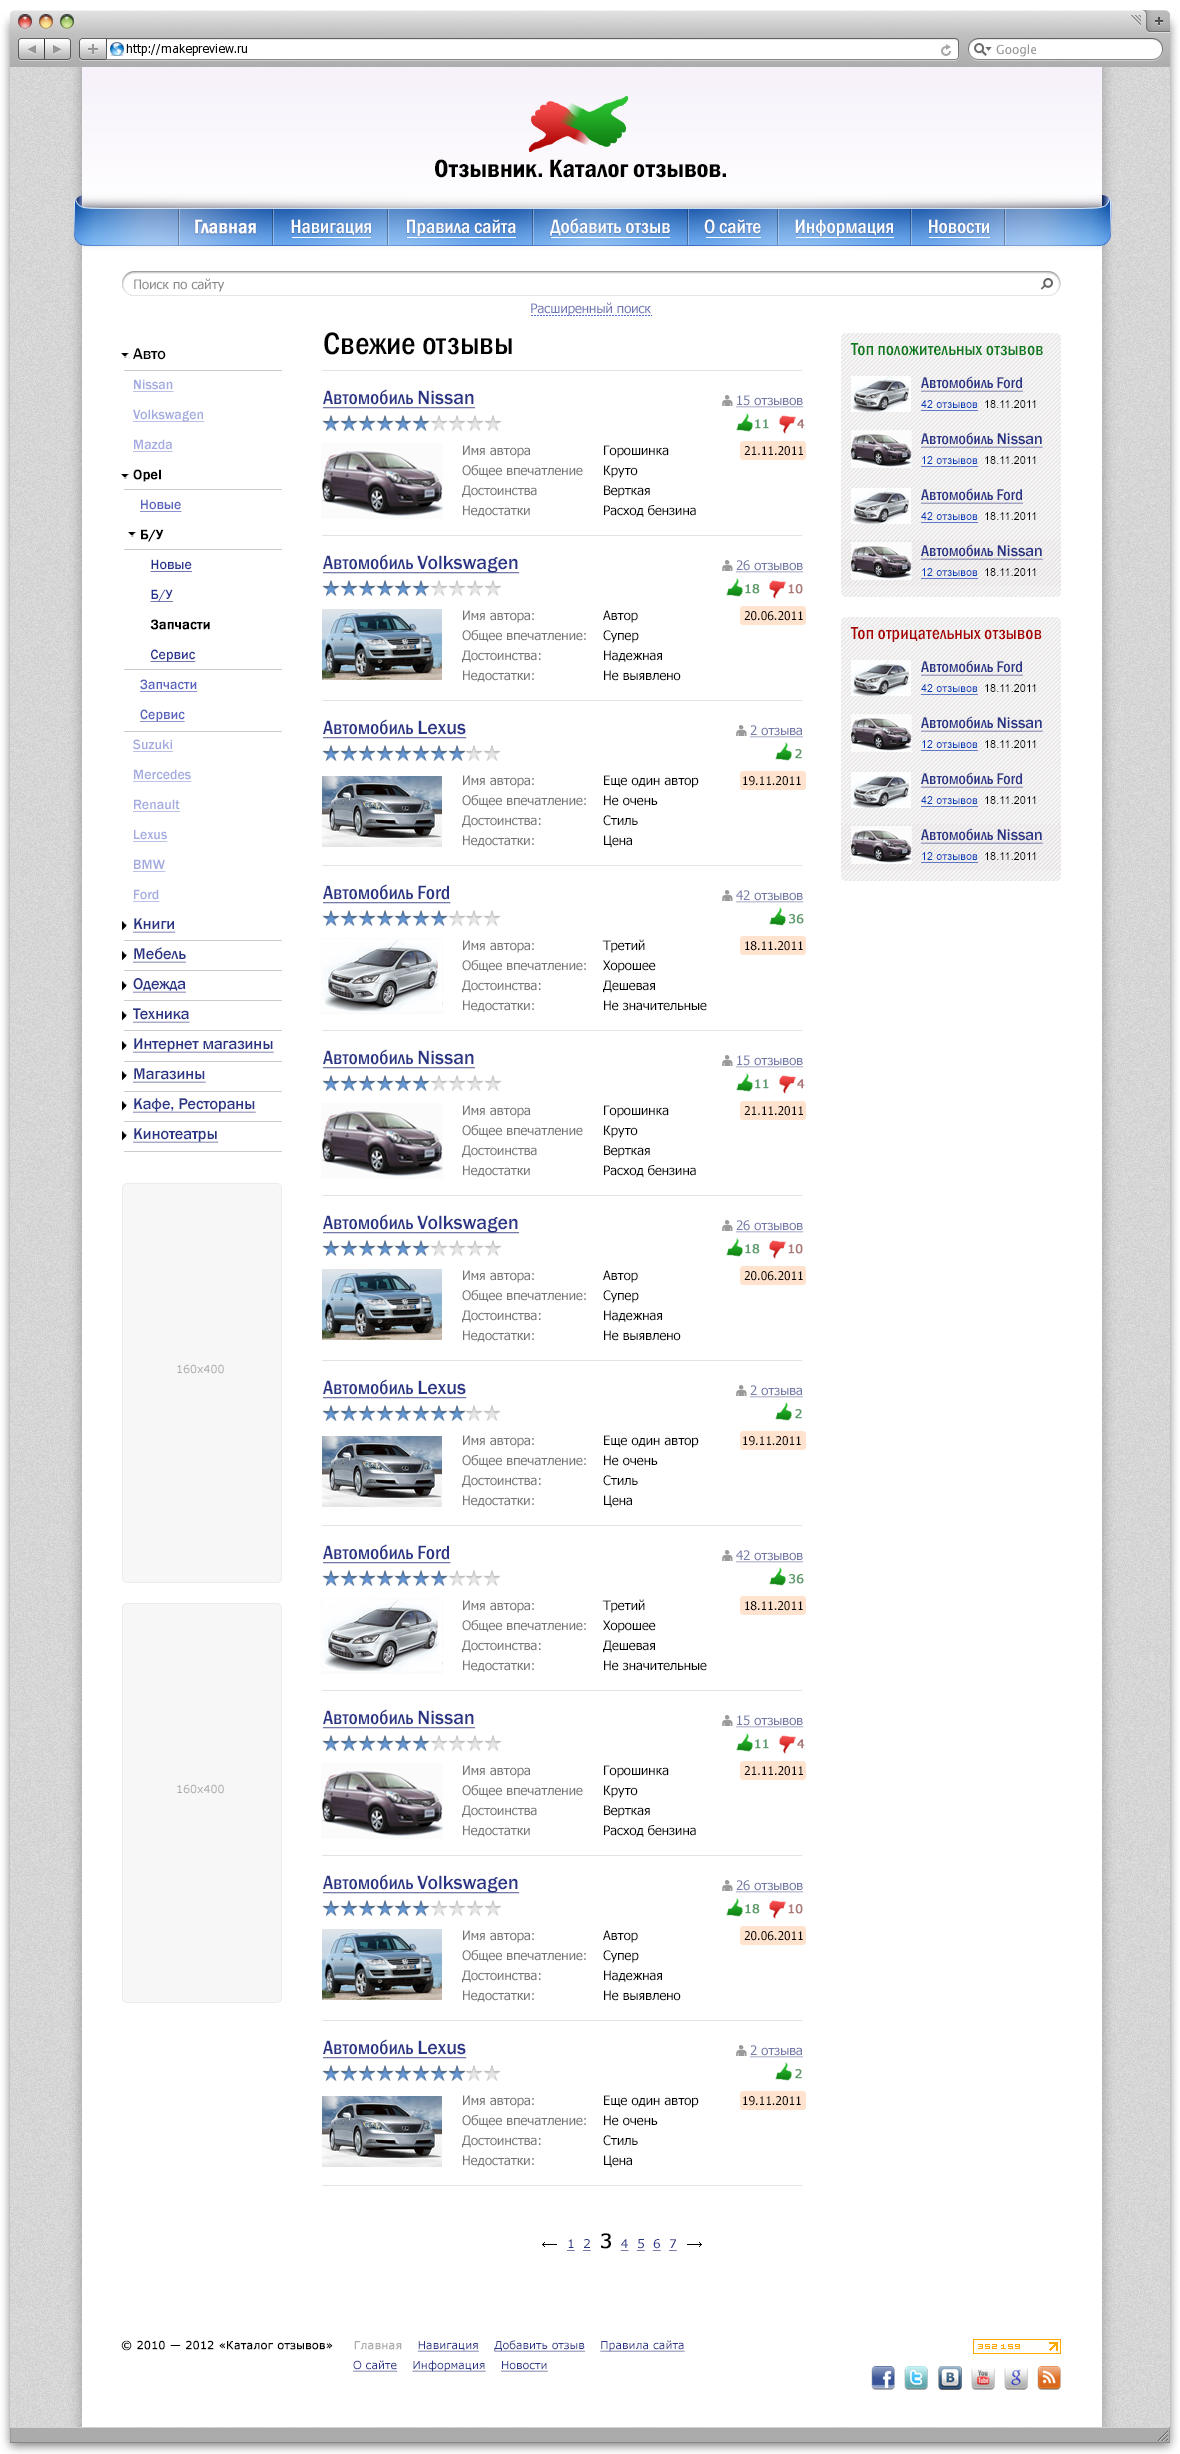The height and width of the screenshot is (2454, 1180).
Task: Click footer О сайте link
Action: pos(375,2365)
